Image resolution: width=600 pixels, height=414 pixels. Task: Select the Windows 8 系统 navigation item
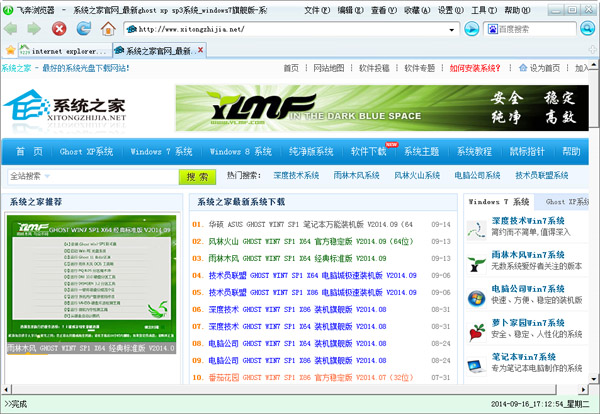click(240, 152)
